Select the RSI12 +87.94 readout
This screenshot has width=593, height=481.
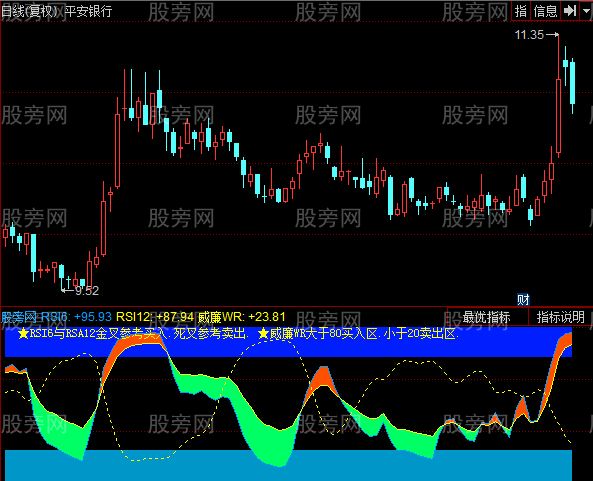click(154, 317)
